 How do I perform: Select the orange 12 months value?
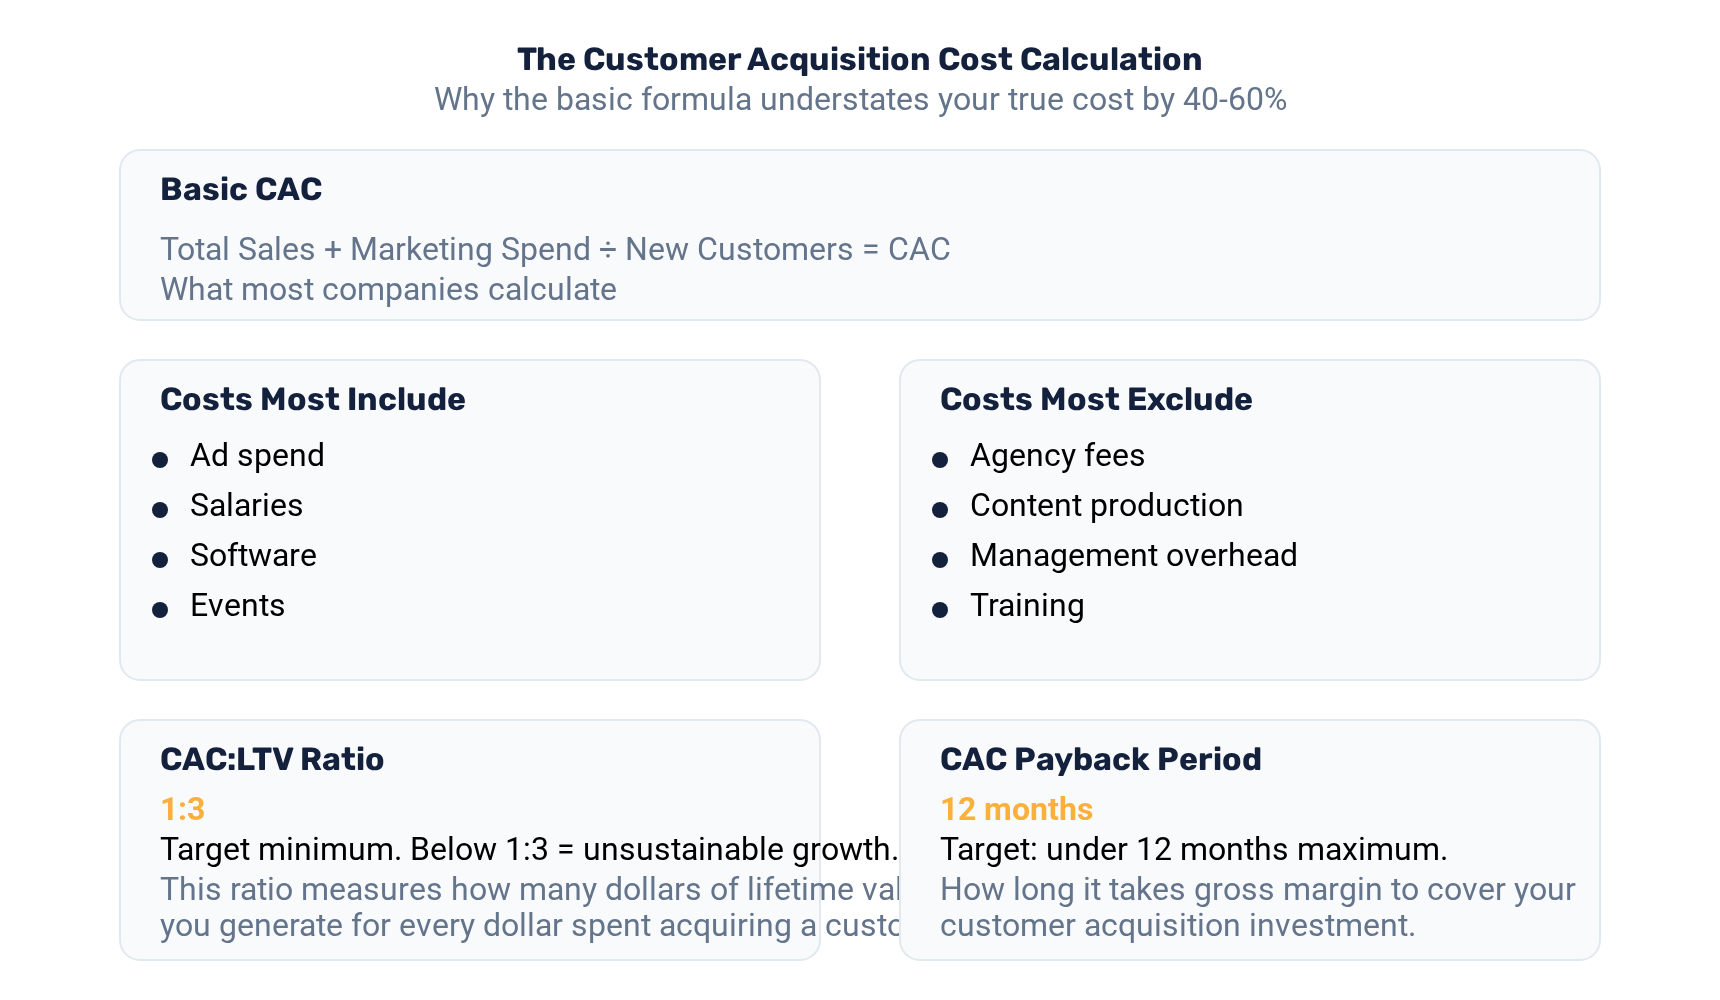tap(1016, 809)
